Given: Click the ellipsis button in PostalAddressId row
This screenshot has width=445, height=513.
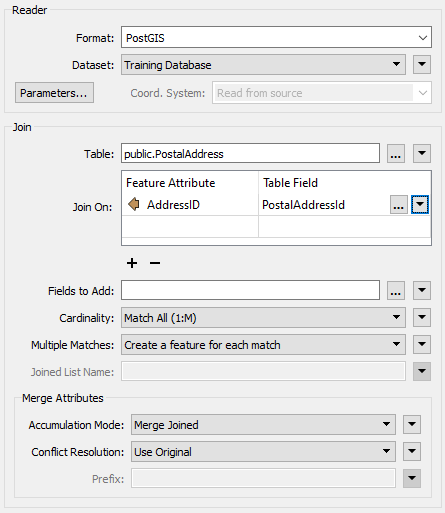Looking at the screenshot, I should click(x=399, y=205).
